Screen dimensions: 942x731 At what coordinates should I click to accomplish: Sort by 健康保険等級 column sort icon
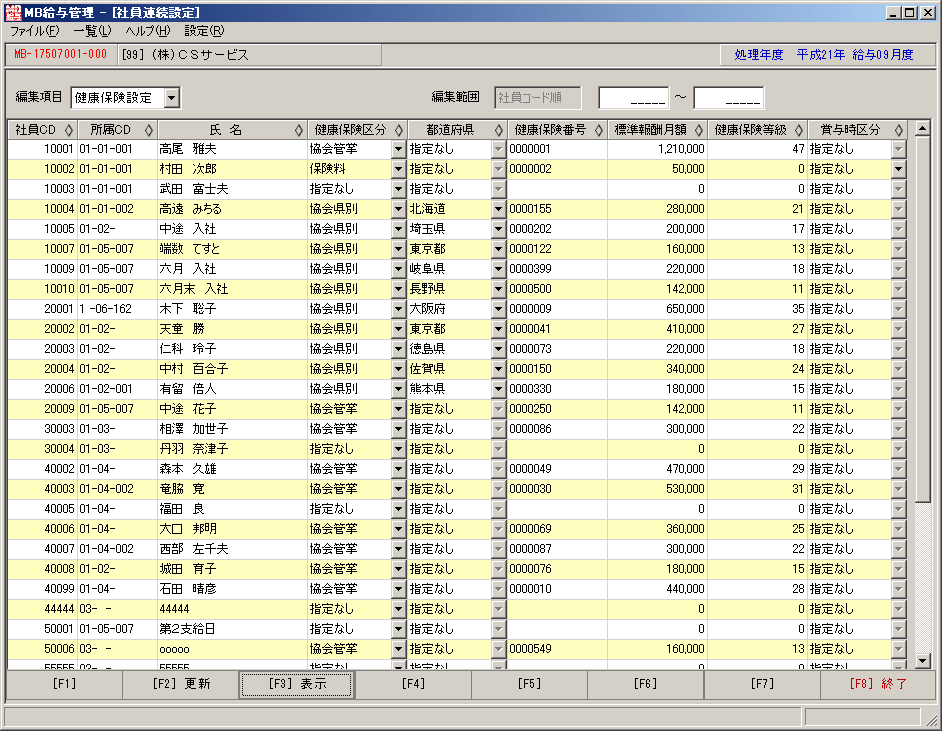[799, 130]
